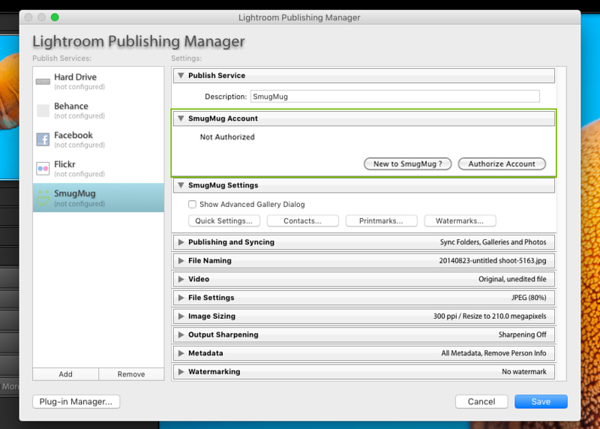Click the Not Authorized status text

pos(227,137)
